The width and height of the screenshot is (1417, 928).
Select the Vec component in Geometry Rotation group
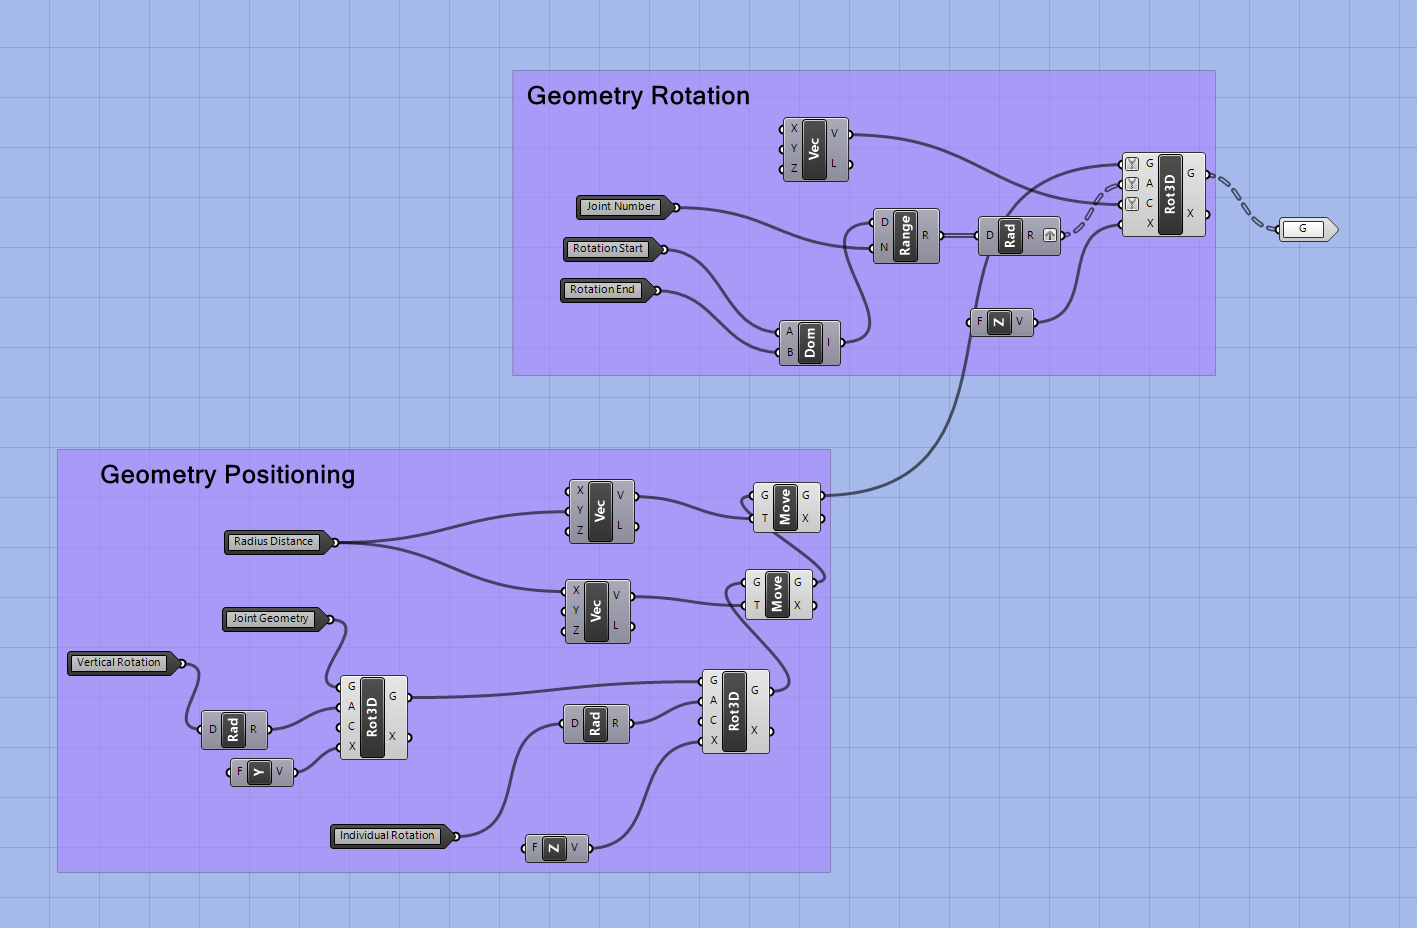tap(814, 149)
